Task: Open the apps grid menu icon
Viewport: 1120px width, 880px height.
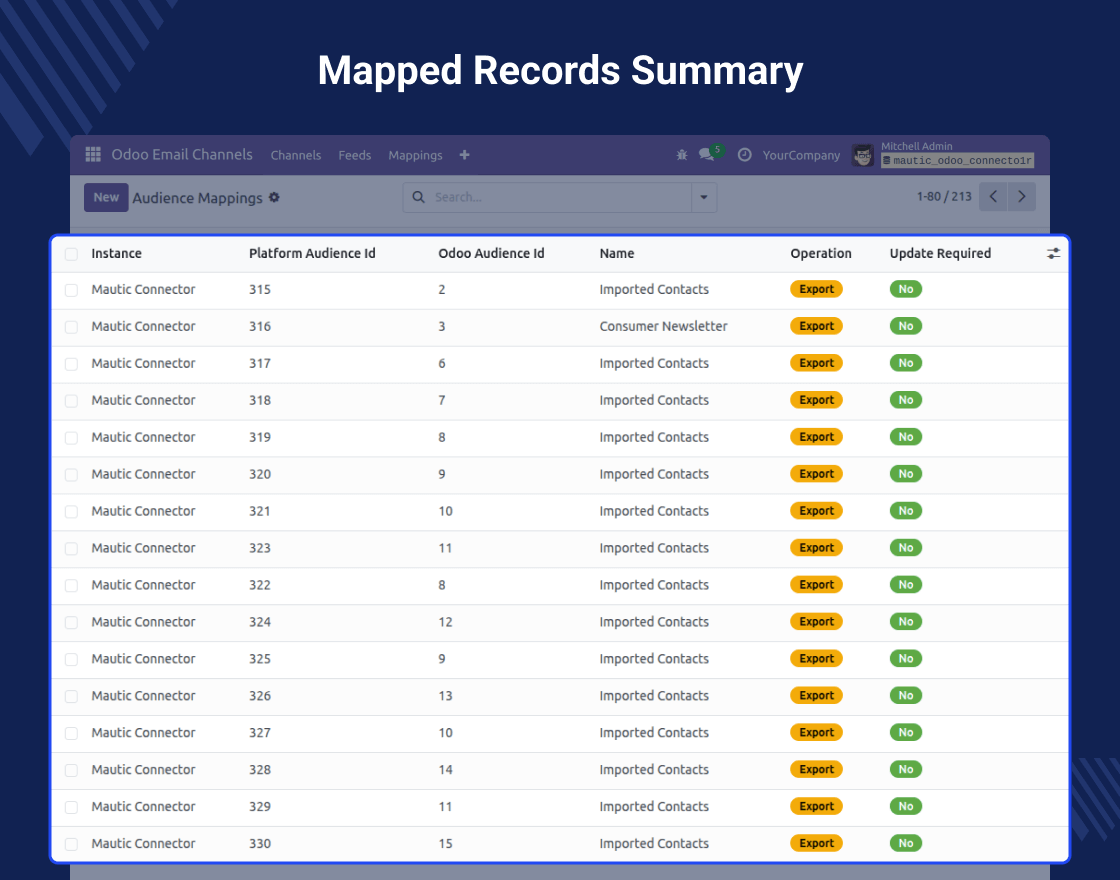Action: 93,154
